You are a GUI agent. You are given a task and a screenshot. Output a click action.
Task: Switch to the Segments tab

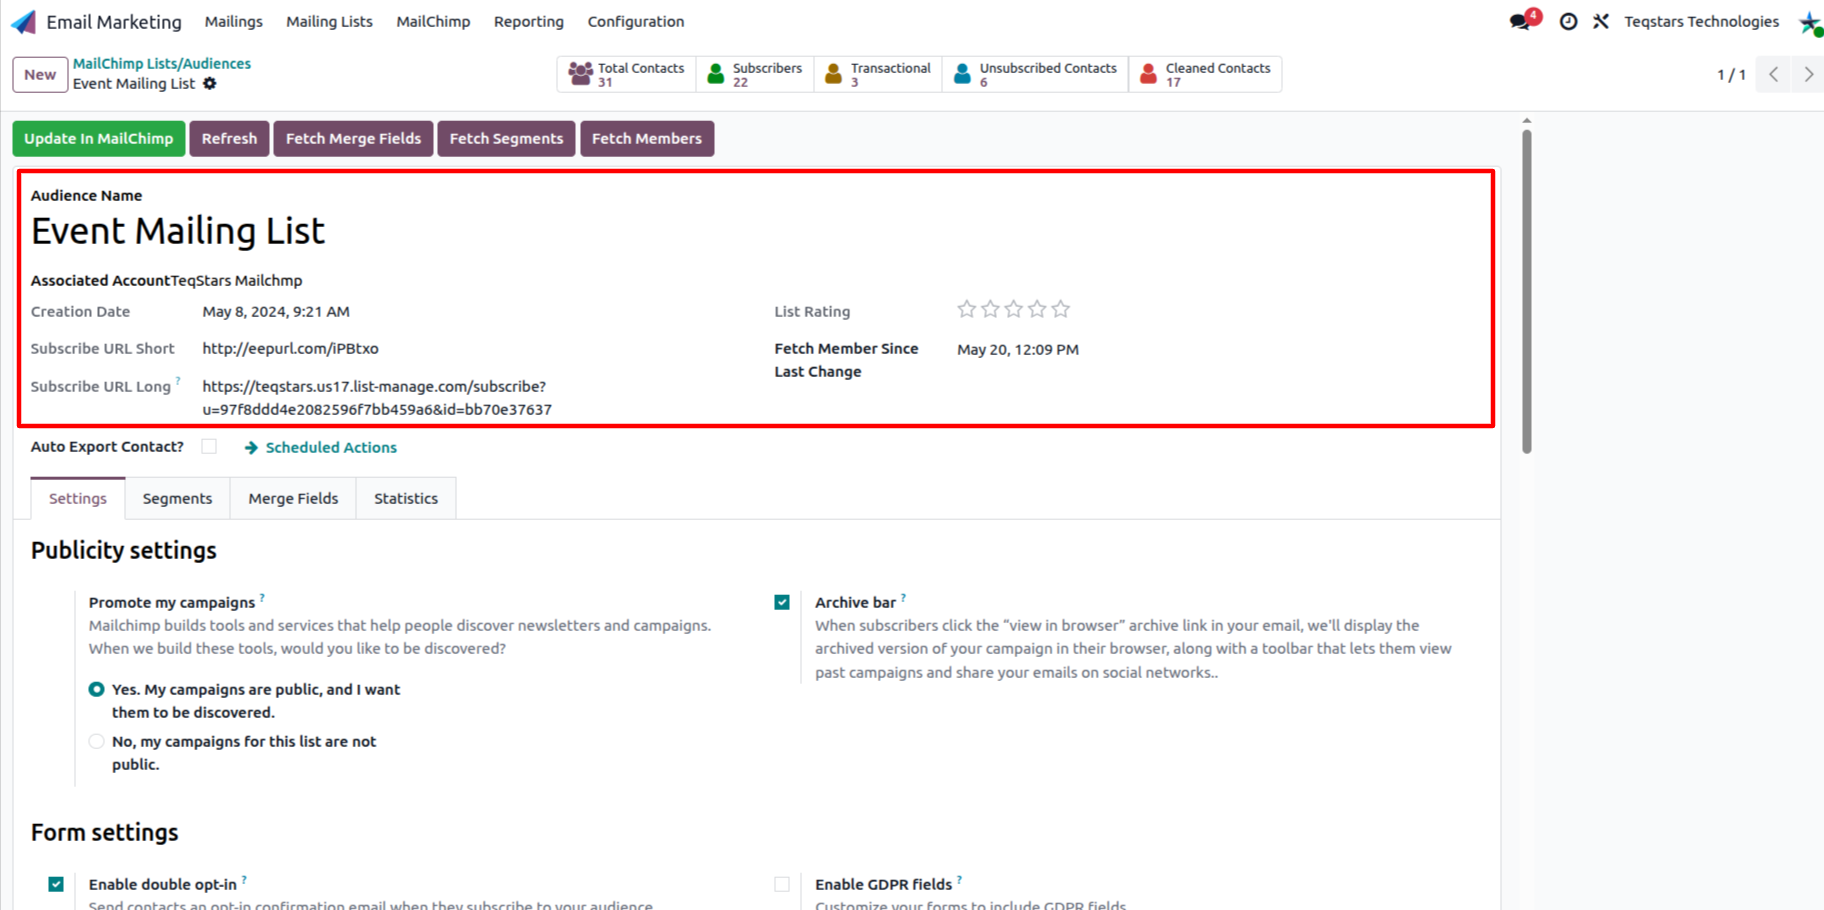[177, 499]
